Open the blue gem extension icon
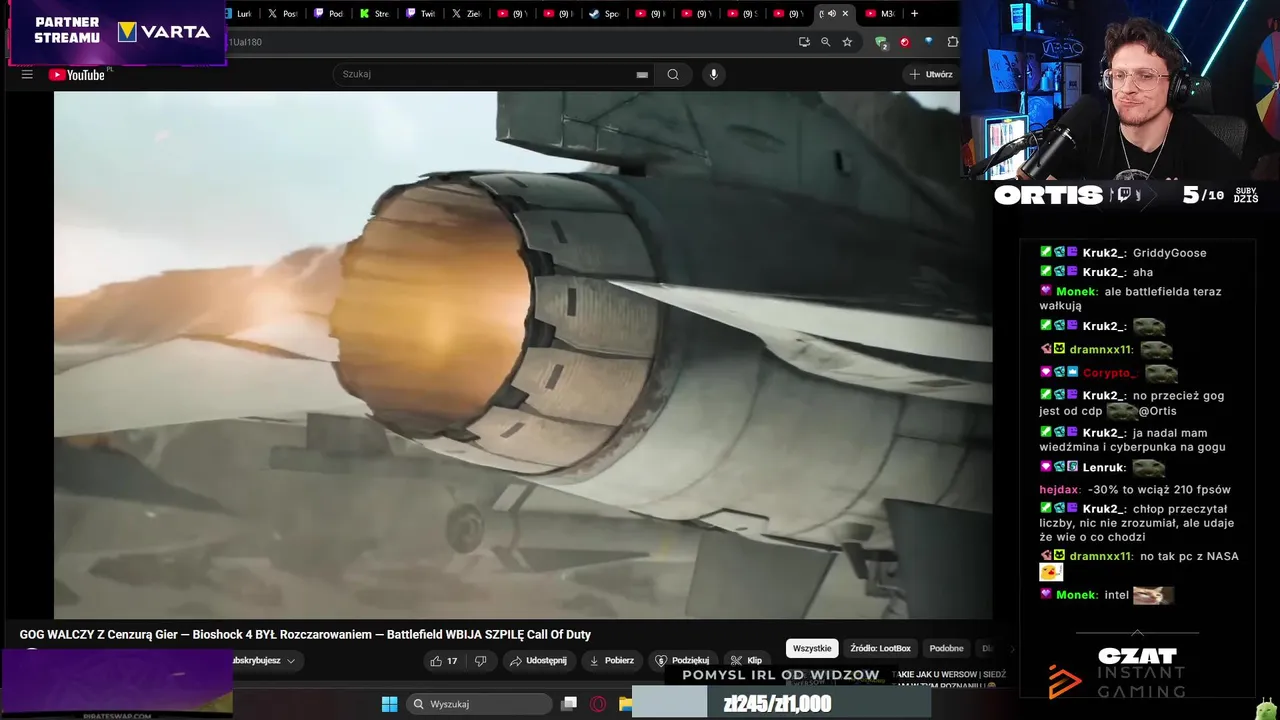This screenshot has height=720, width=1280. [929, 42]
